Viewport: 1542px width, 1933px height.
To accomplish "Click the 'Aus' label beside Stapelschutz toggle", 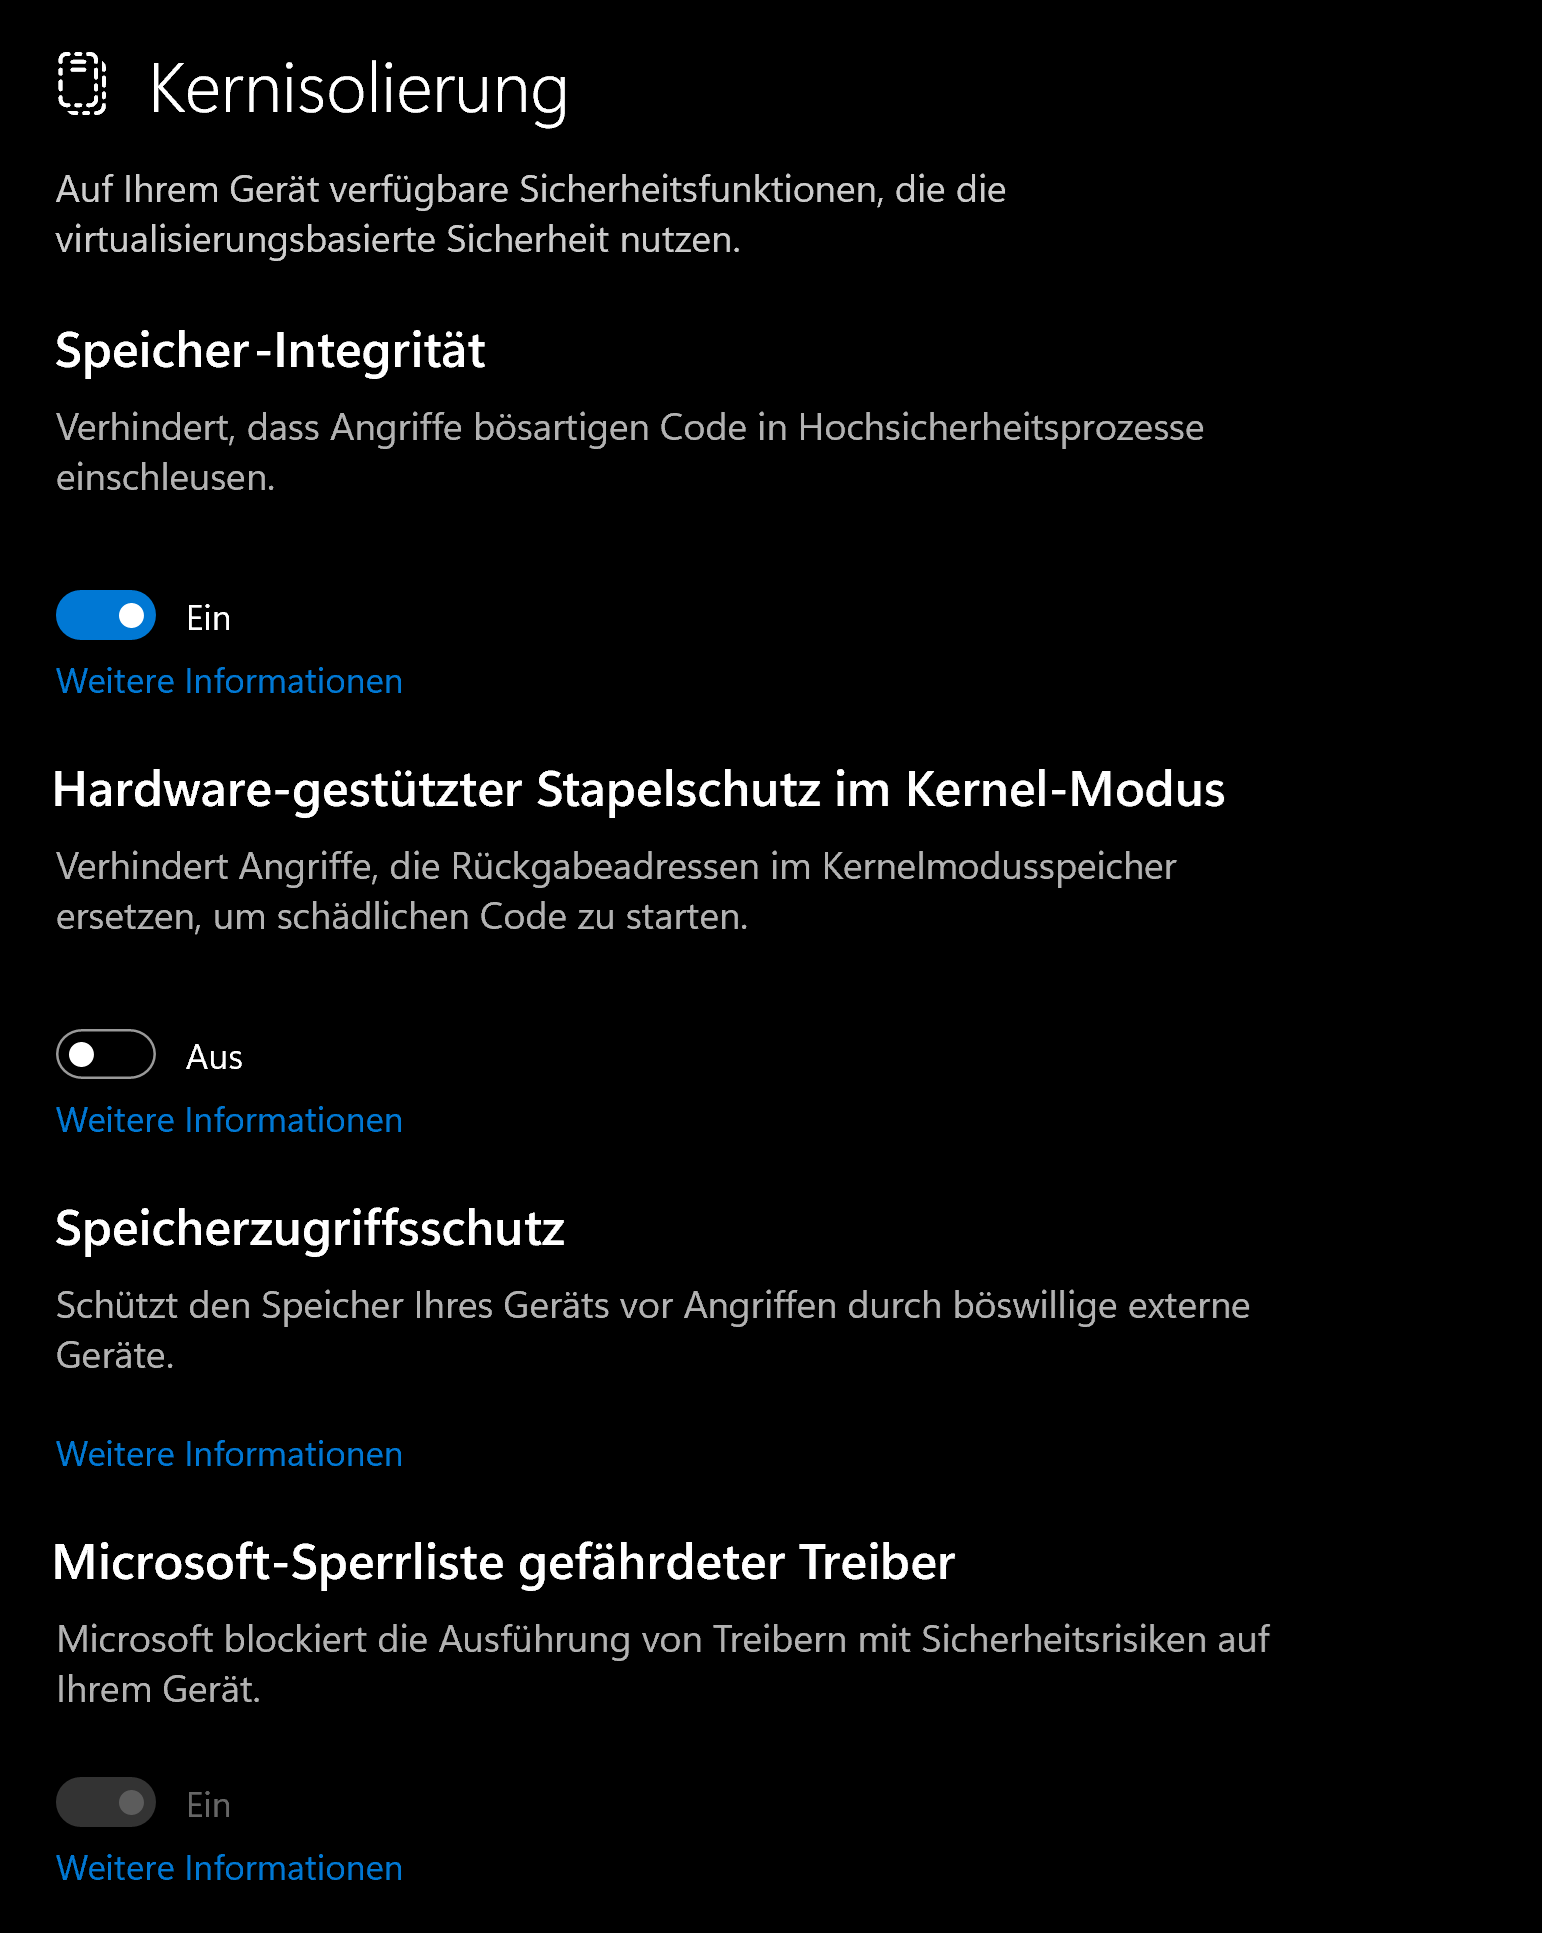I will tap(214, 1057).
